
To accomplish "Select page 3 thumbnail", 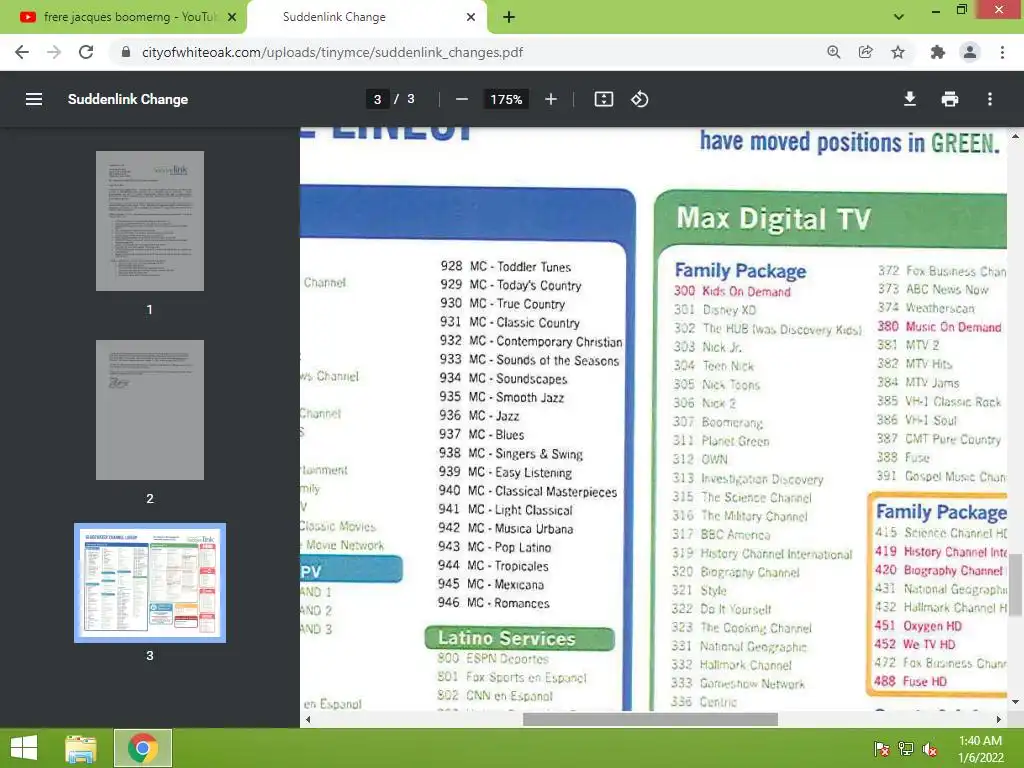I will 150,583.
